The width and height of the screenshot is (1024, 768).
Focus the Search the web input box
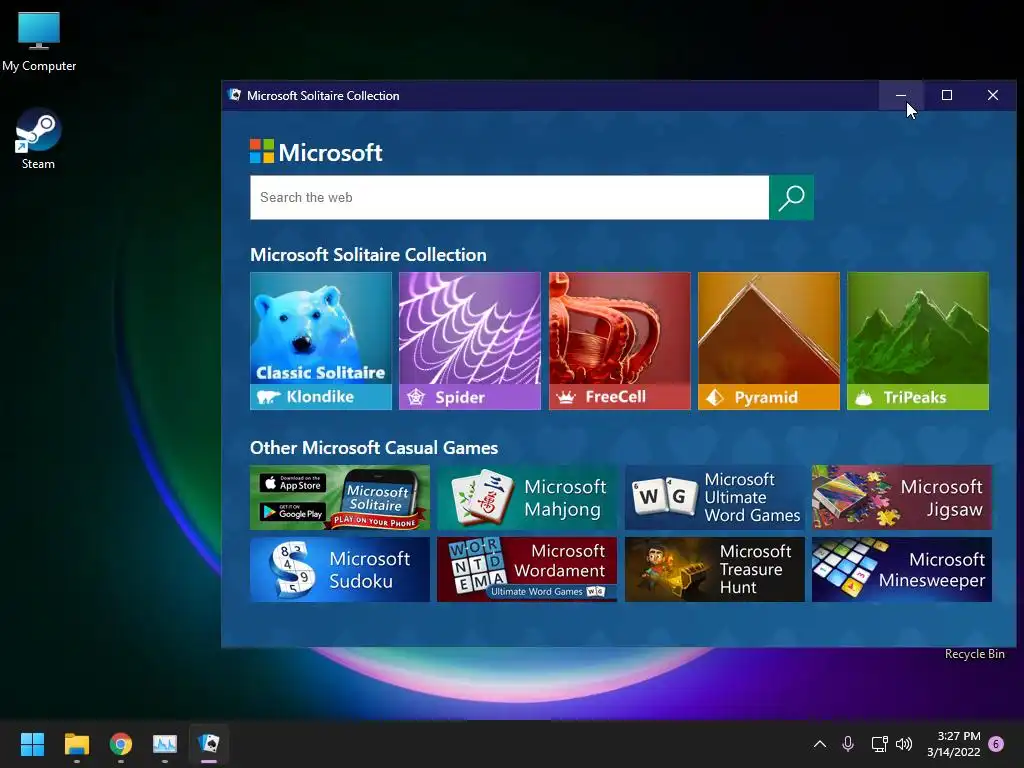click(x=509, y=197)
